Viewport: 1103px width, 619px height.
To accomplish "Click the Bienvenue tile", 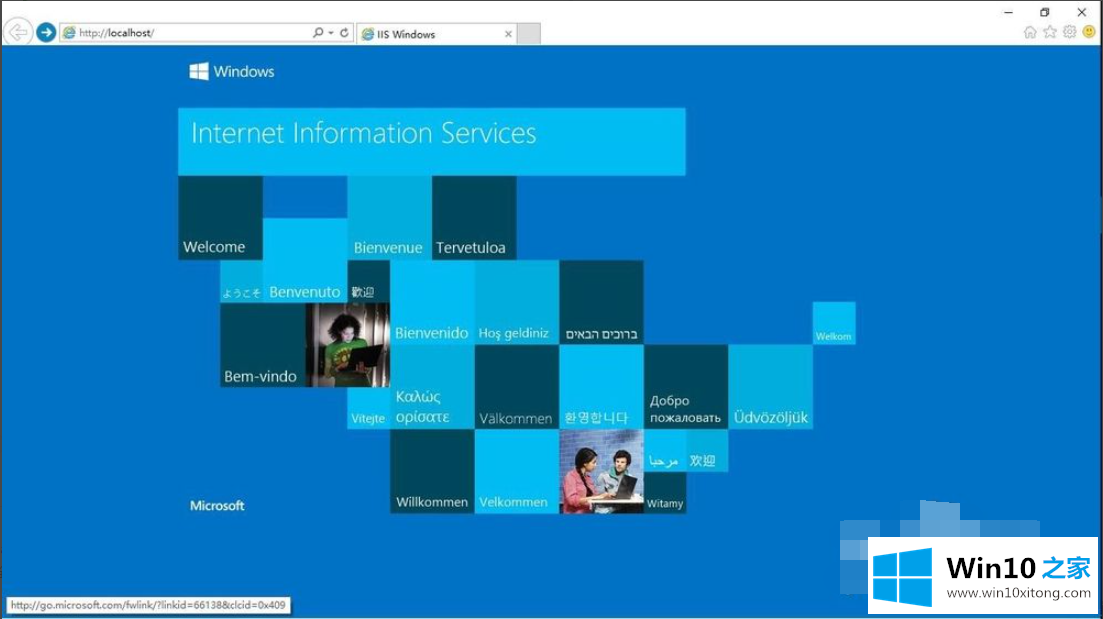I will tap(389, 217).
